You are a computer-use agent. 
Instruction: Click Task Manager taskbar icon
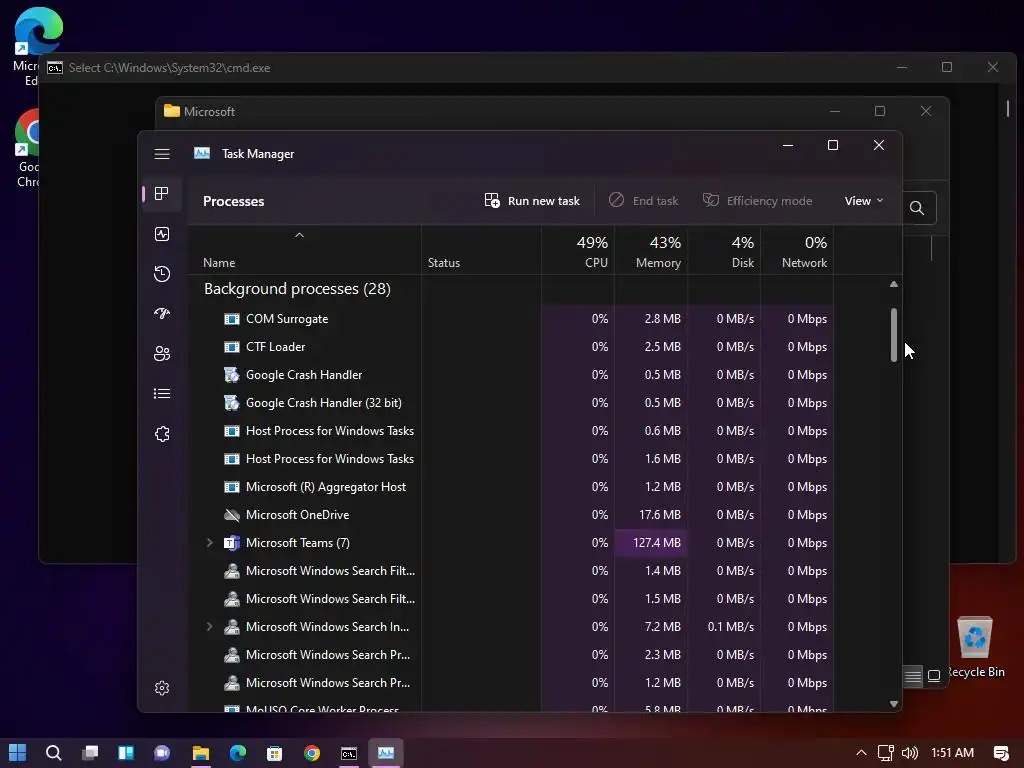[386, 752]
